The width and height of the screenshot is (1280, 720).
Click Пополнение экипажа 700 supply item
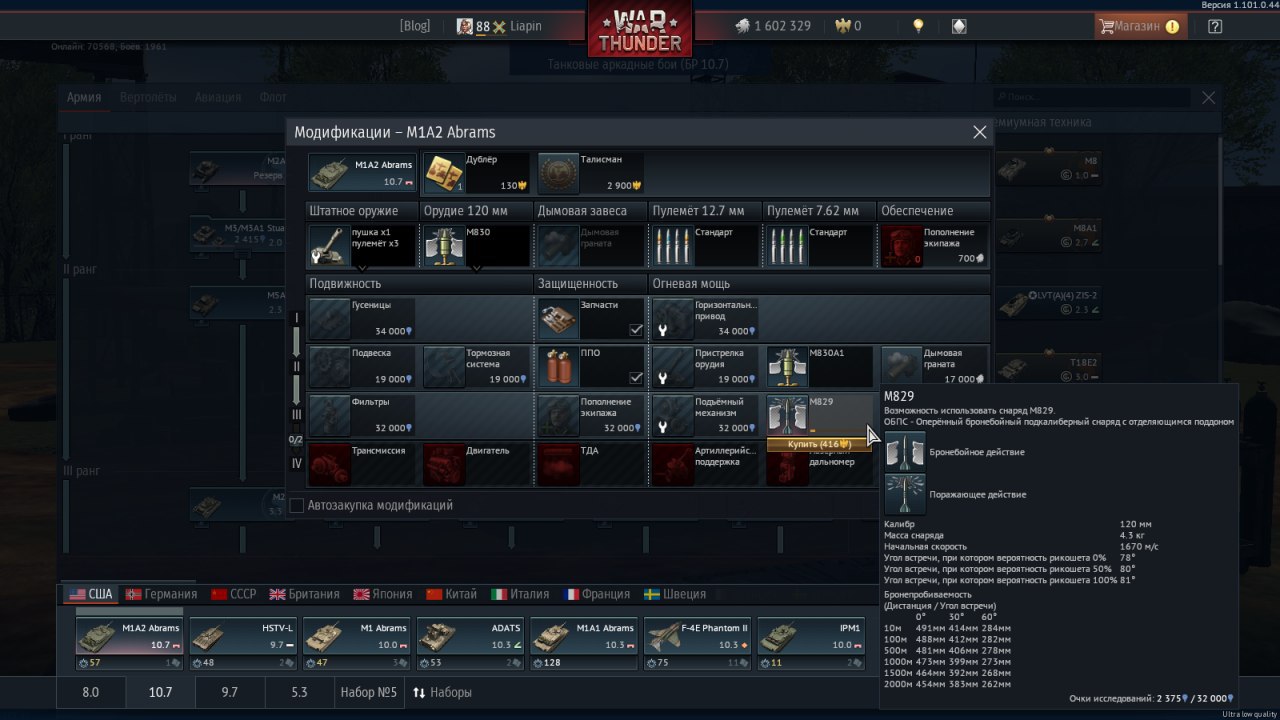[934, 246]
